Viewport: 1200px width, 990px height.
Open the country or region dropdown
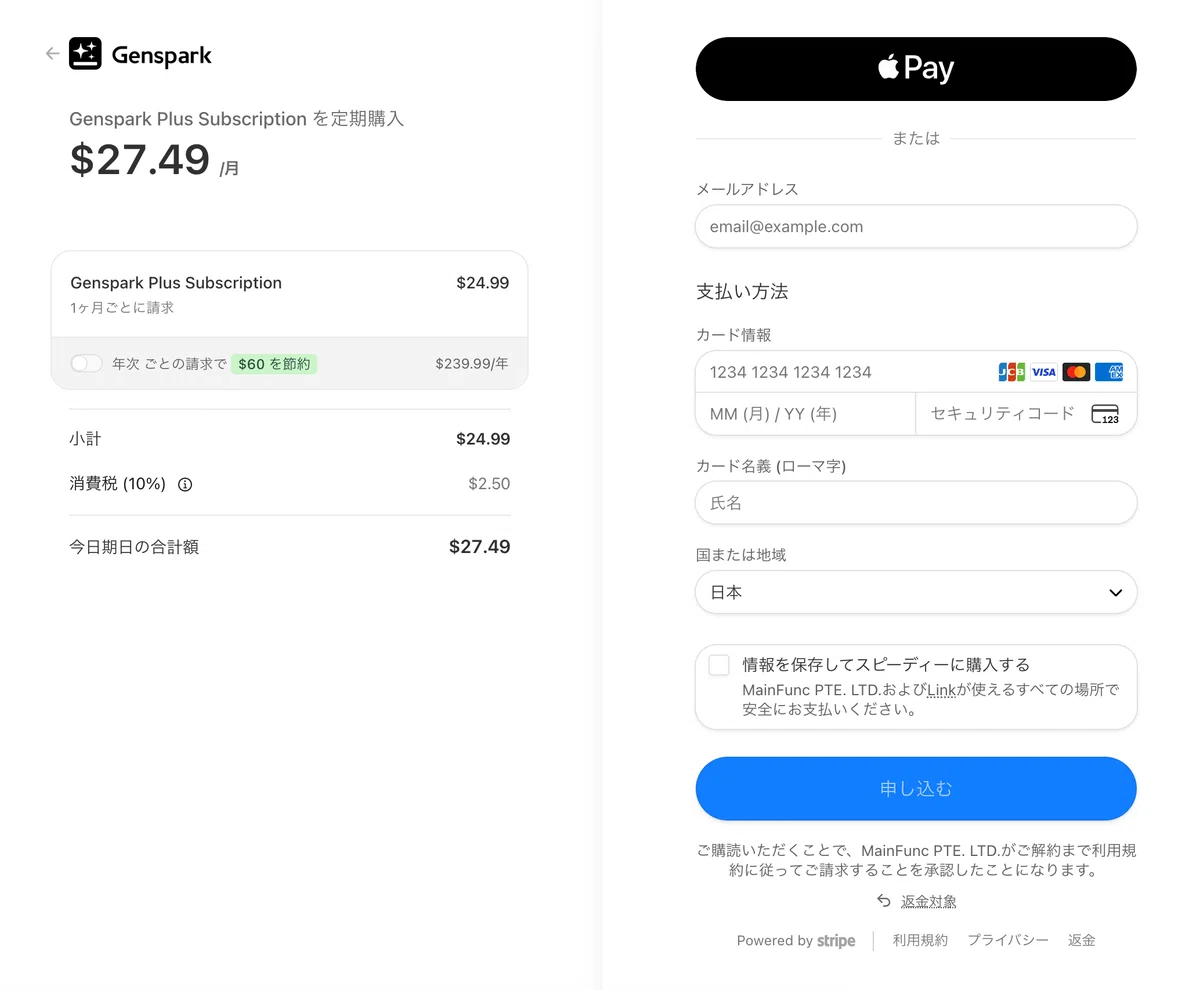point(916,592)
